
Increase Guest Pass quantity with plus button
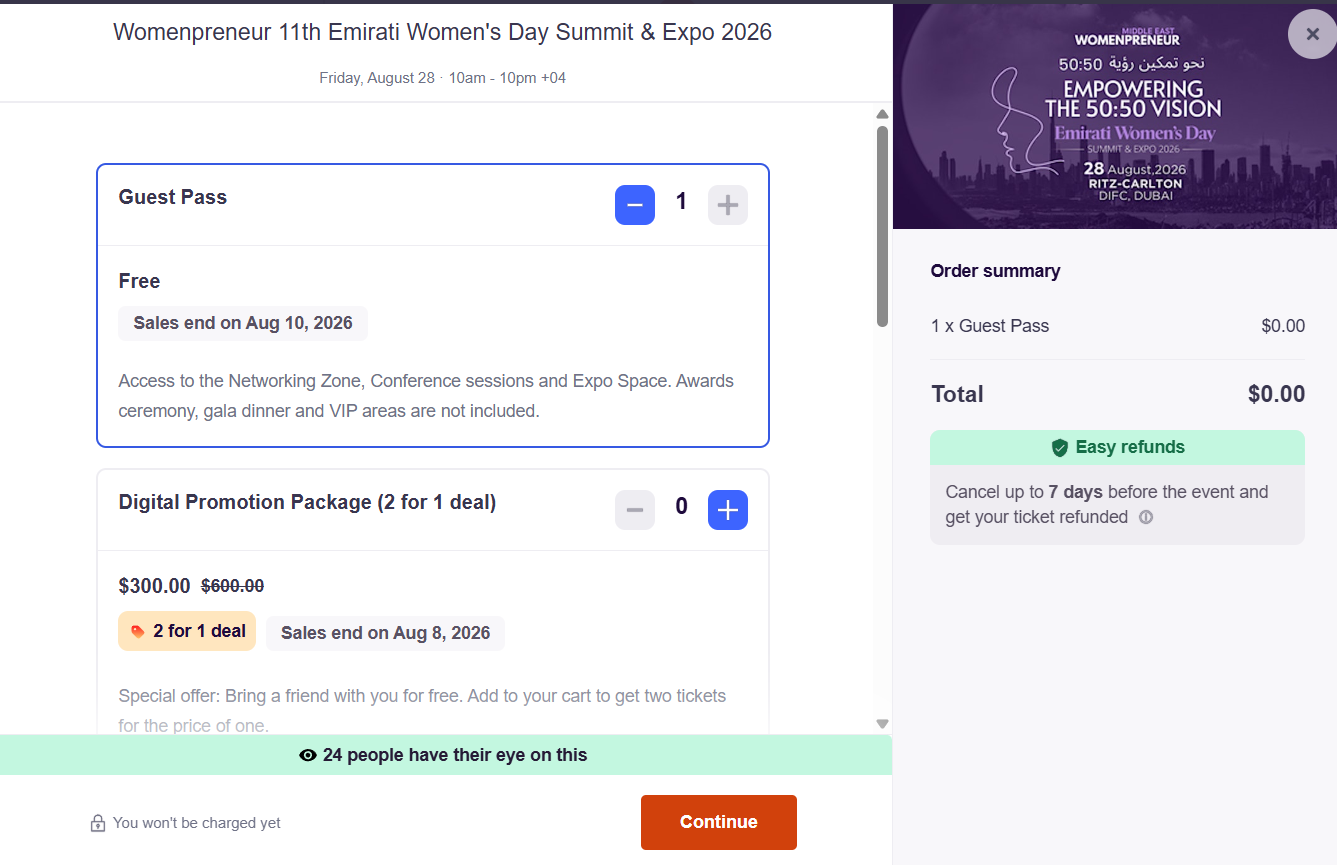(x=727, y=205)
